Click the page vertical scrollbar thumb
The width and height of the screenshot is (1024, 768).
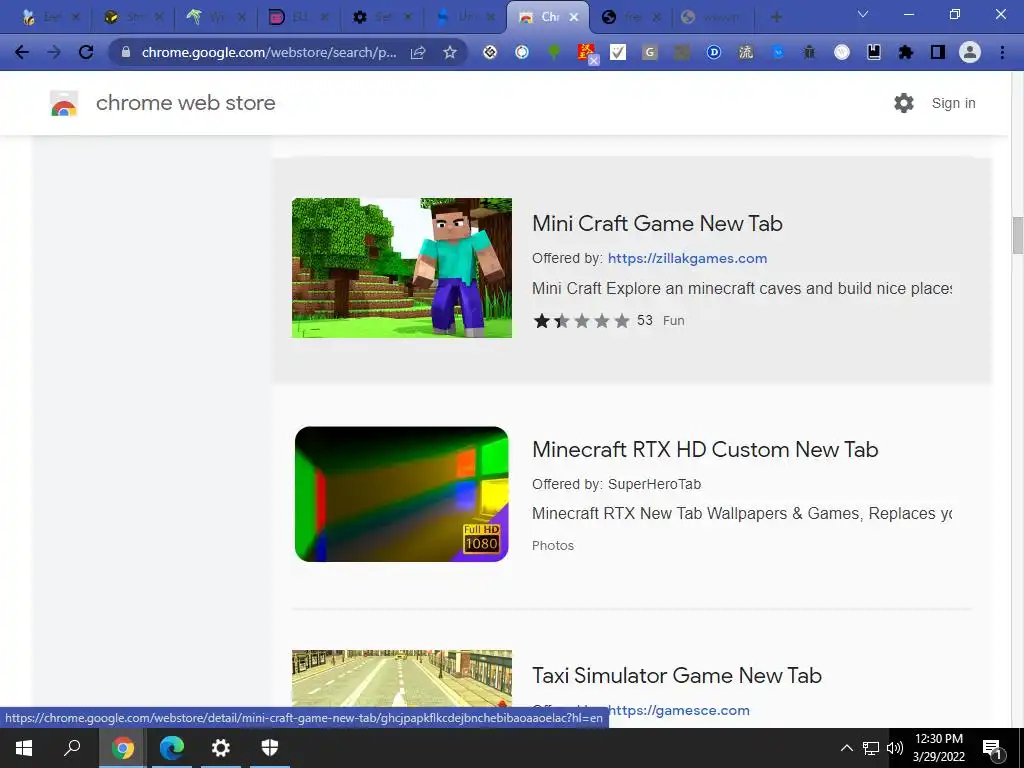(1017, 235)
